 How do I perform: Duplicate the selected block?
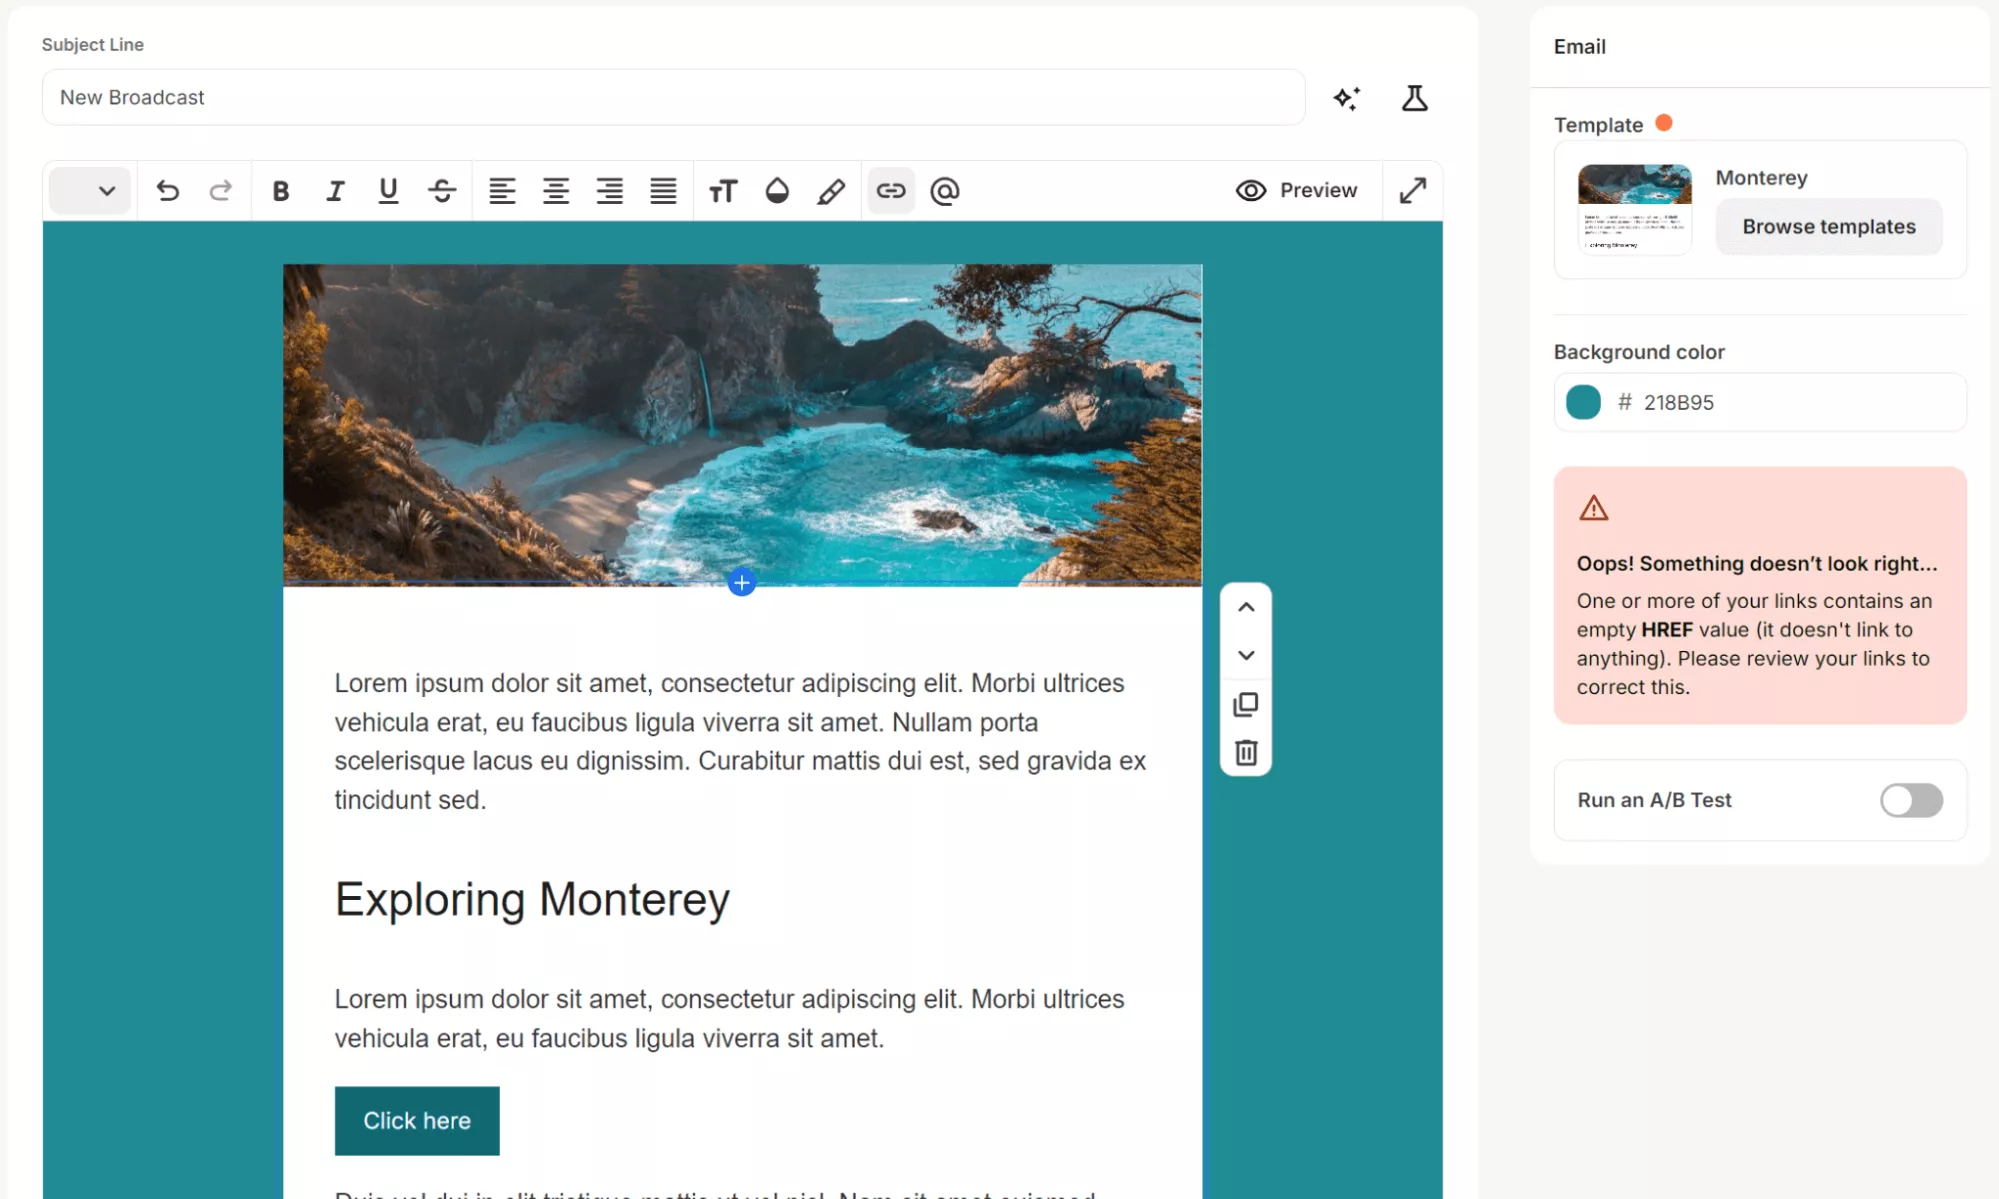tap(1246, 704)
